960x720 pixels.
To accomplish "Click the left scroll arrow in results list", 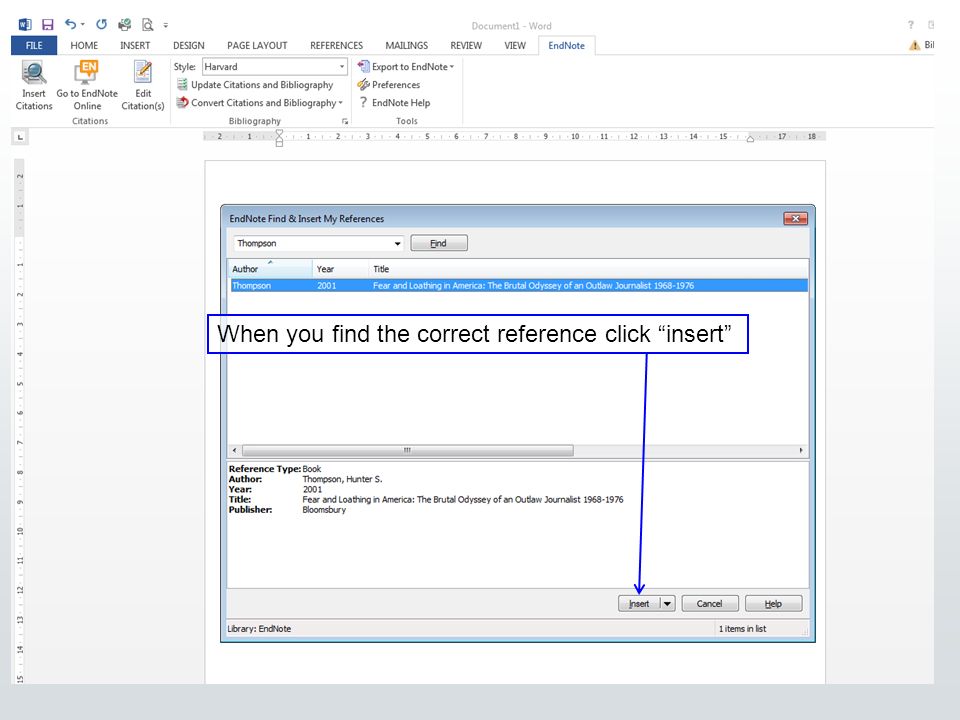I will tap(234, 450).
